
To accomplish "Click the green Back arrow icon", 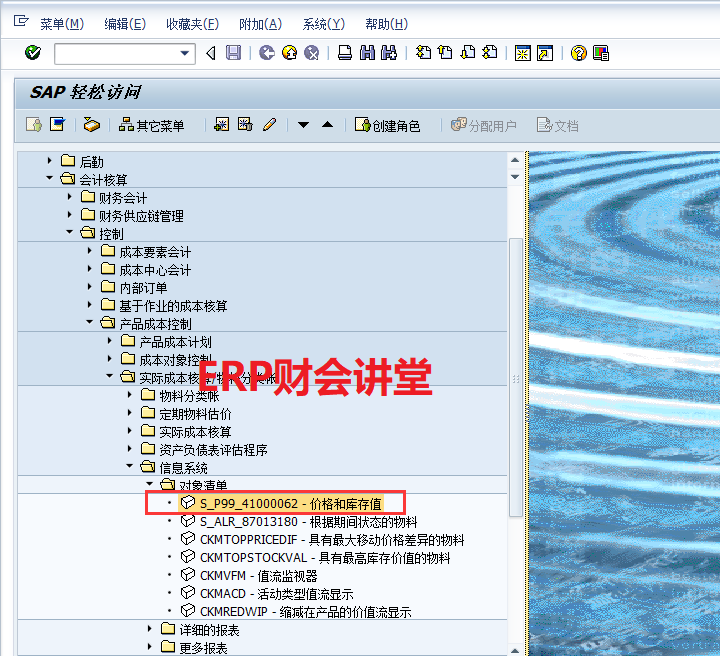I will (x=266, y=53).
